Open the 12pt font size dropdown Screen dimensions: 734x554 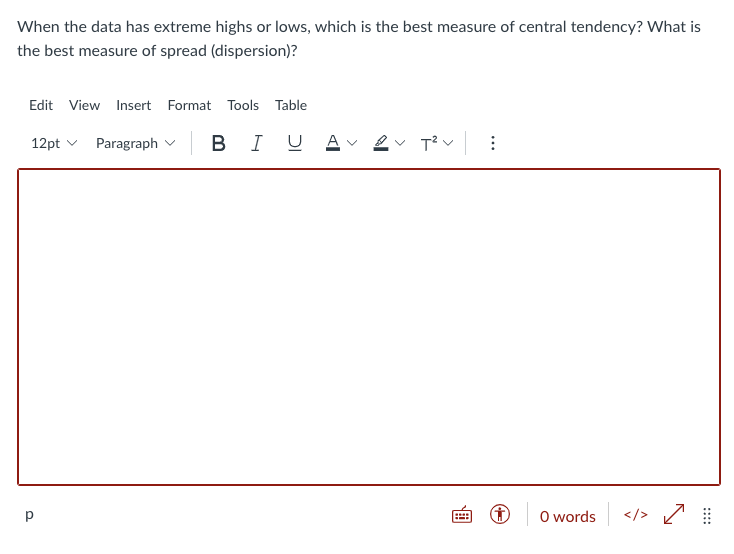54,143
